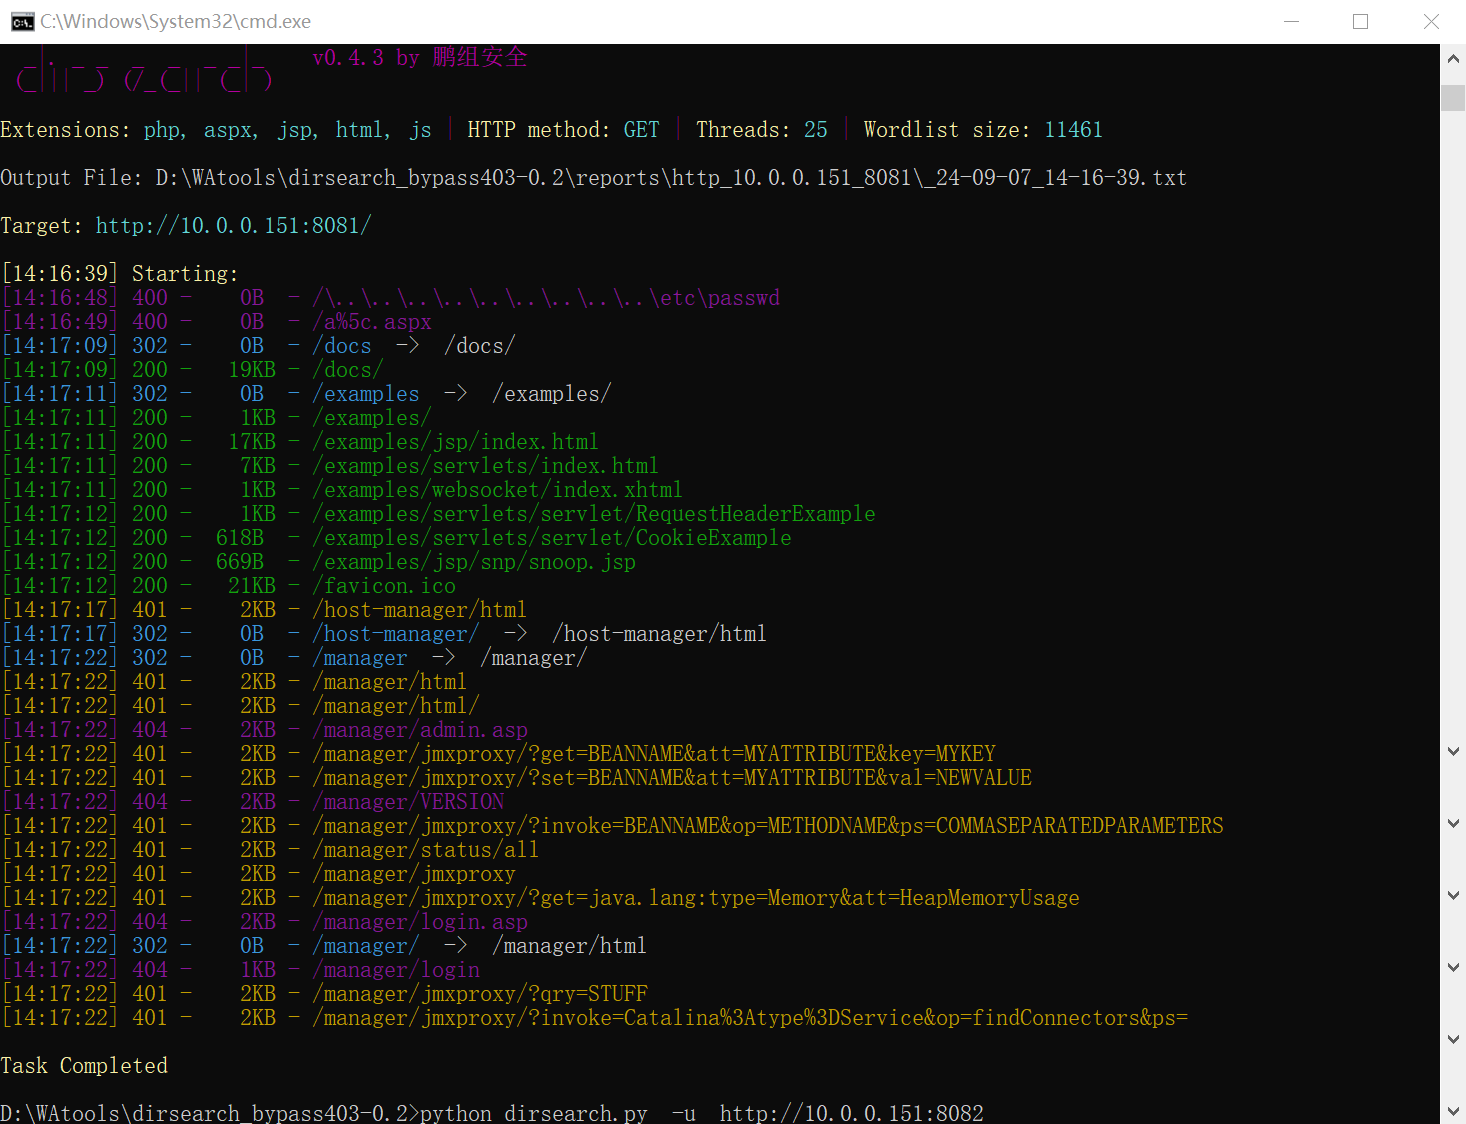Select the Wordlist size value 11461

1073,130
